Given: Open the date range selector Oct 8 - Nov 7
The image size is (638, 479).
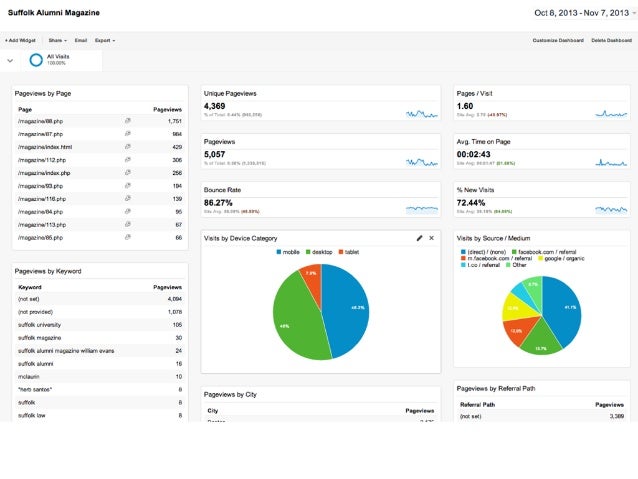Looking at the screenshot, I should point(584,13).
